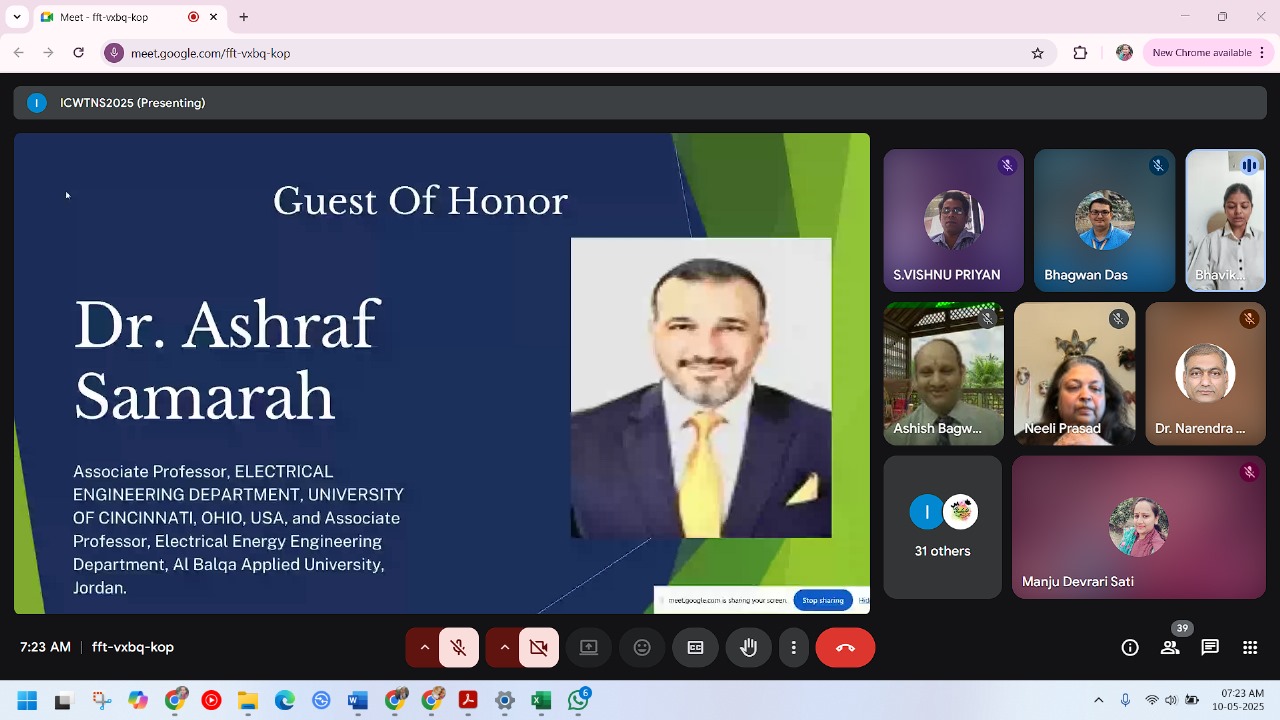Click the Stop sharing button
1280x720 pixels.
tap(822, 600)
